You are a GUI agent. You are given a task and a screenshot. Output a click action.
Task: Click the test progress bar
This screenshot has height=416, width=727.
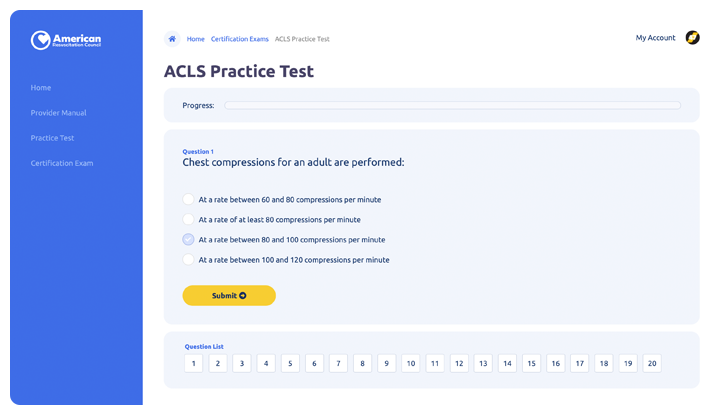[452, 105]
